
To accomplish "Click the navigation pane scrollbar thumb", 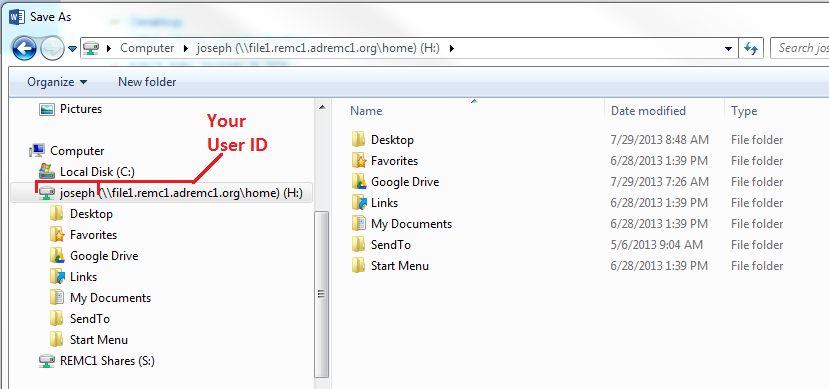I will pos(321,293).
